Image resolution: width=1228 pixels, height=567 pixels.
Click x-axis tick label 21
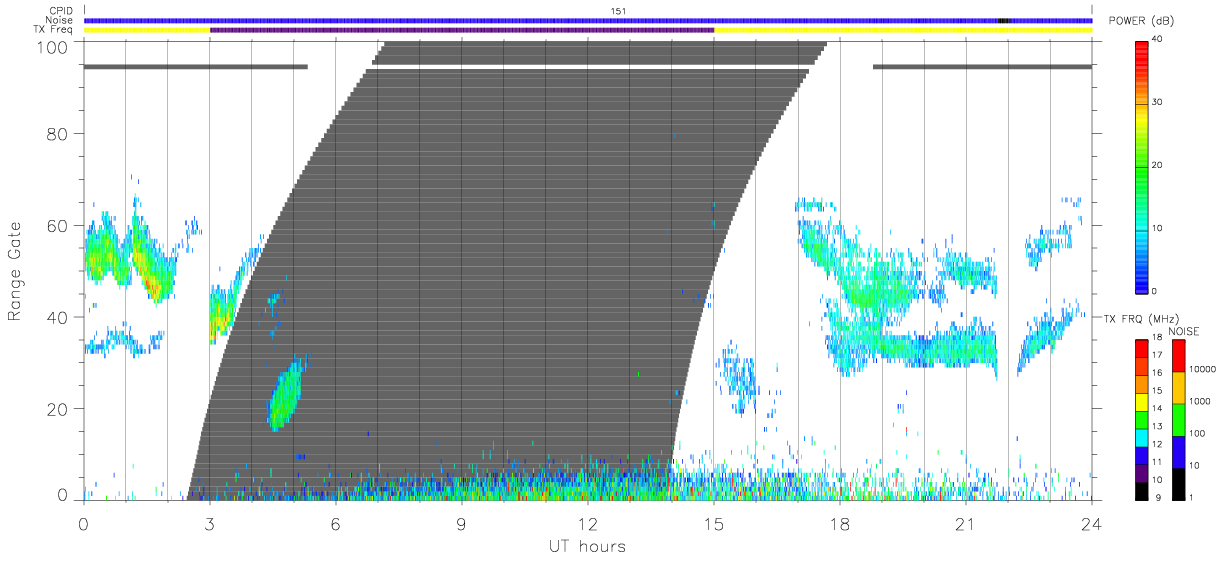click(965, 523)
